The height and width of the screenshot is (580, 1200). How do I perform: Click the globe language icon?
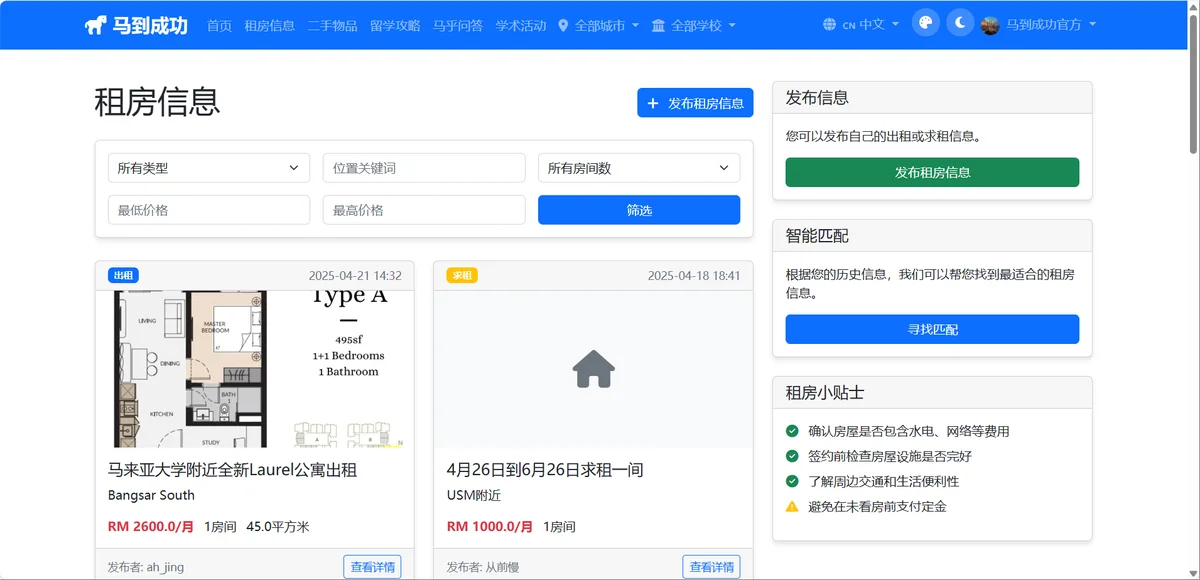[830, 25]
